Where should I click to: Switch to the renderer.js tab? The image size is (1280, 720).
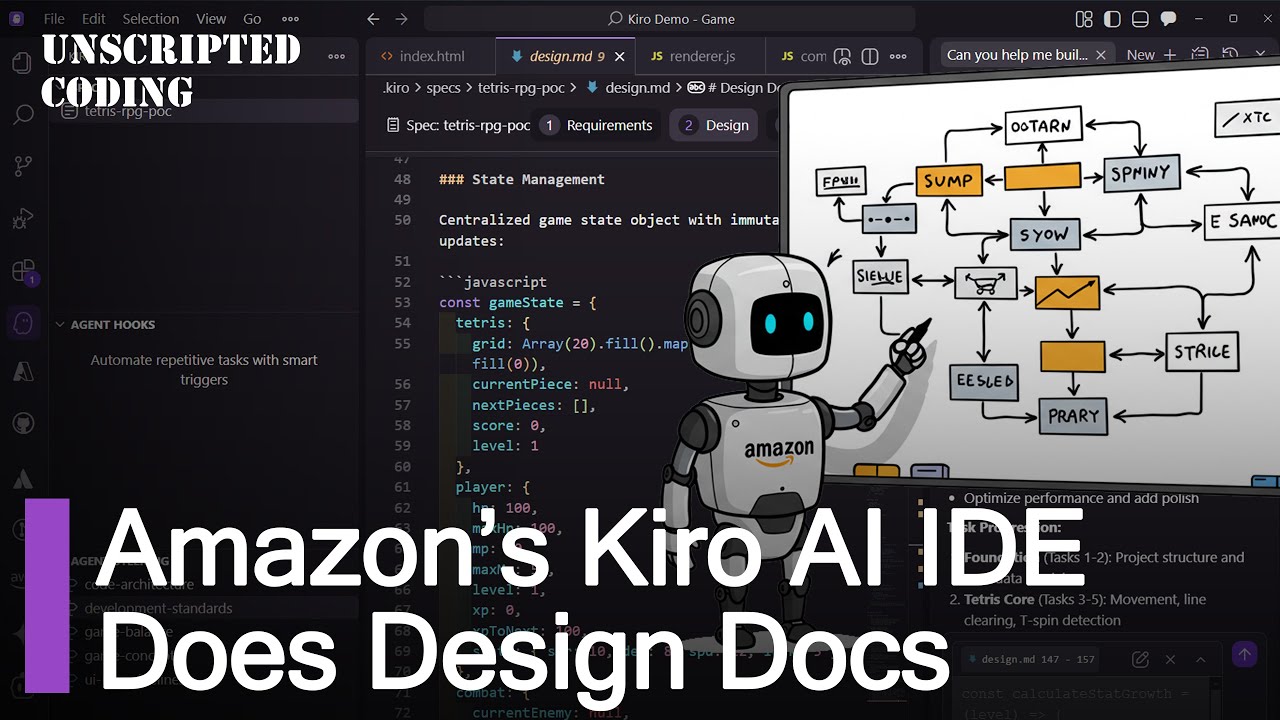click(x=702, y=56)
